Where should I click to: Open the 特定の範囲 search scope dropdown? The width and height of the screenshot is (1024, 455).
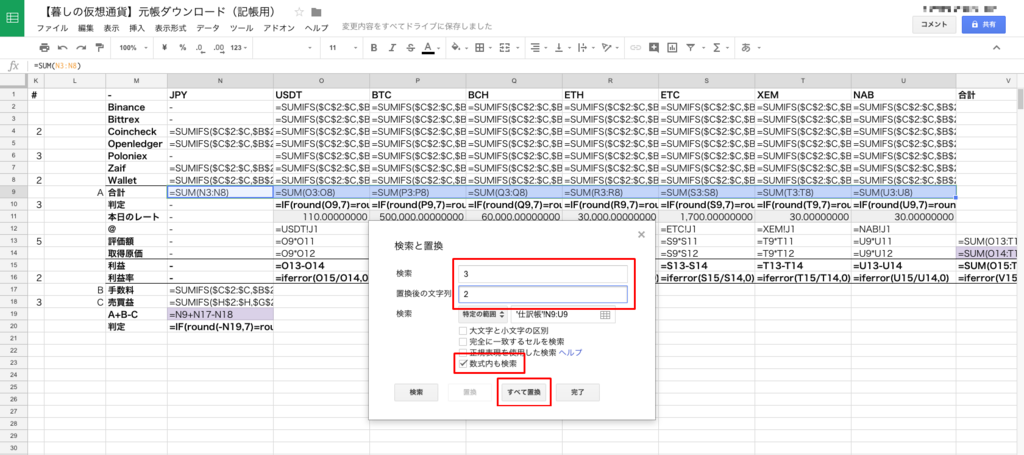click(x=483, y=315)
